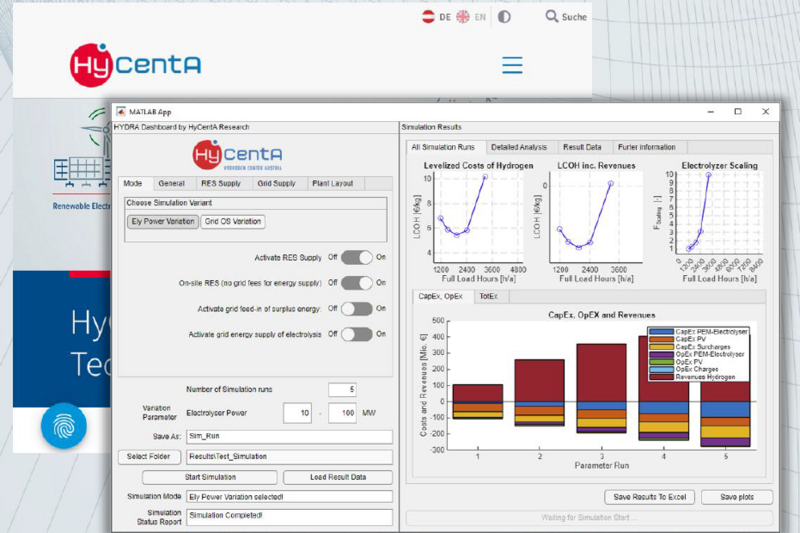800x533 pixels.
Task: Open the TotEx chart tab
Action: click(488, 296)
